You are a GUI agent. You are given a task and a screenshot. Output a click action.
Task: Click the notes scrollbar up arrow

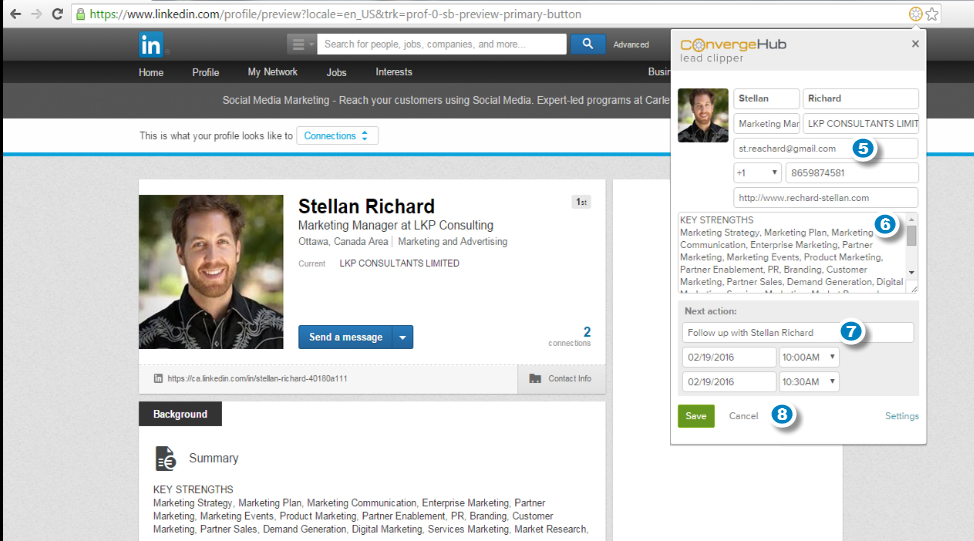[x=911, y=220]
